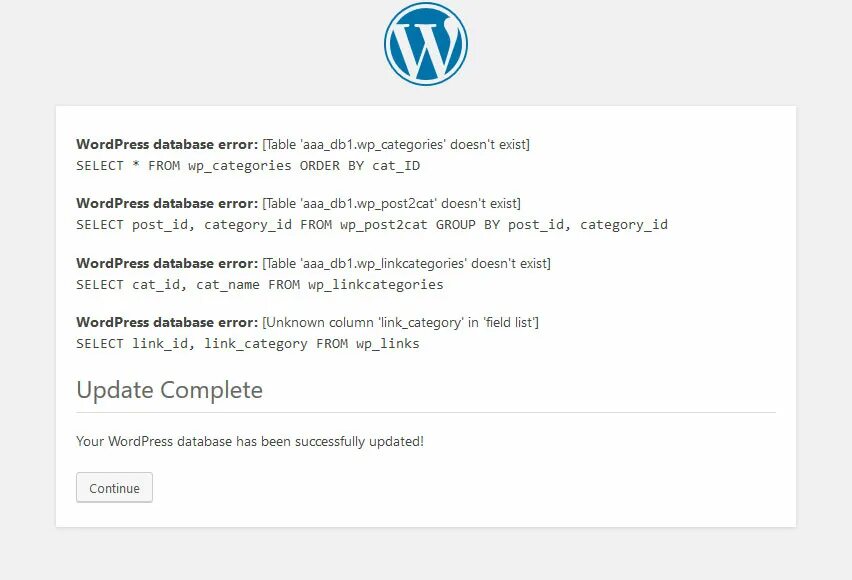
Task: Select the SELECT link_id, link_category query
Action: coord(248,344)
